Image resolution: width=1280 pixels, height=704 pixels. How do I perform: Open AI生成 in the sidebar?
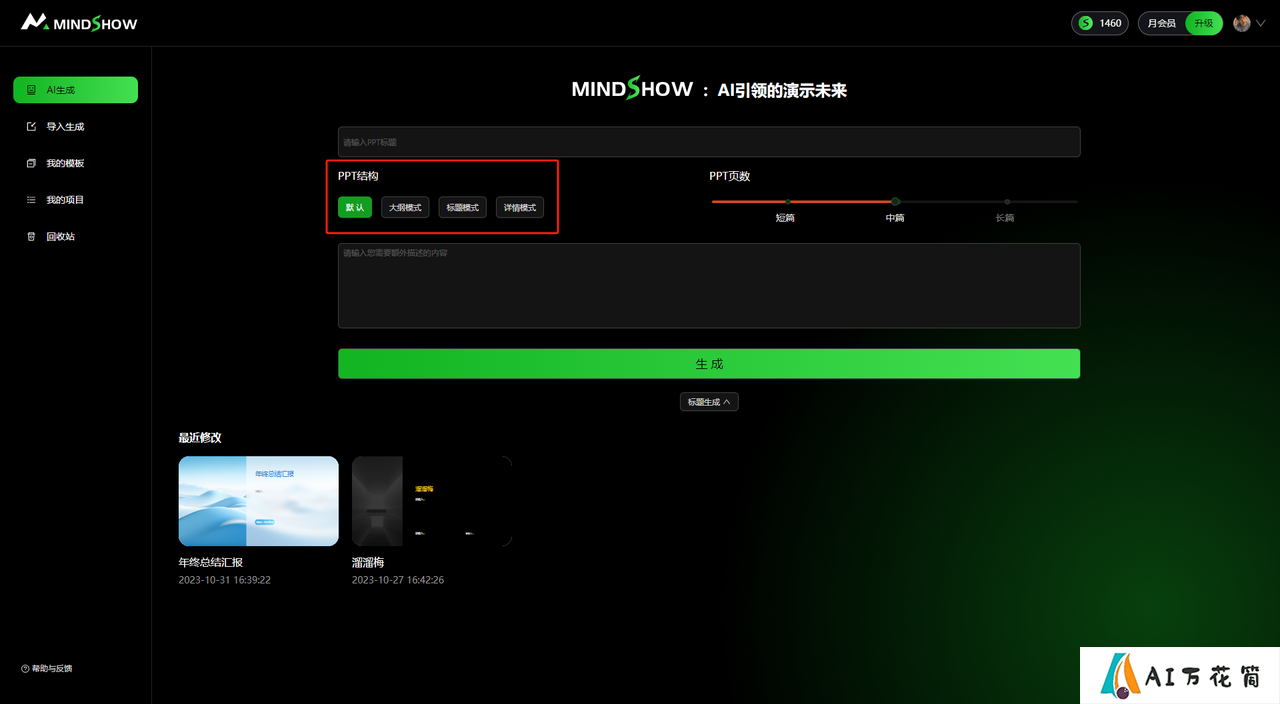75,90
